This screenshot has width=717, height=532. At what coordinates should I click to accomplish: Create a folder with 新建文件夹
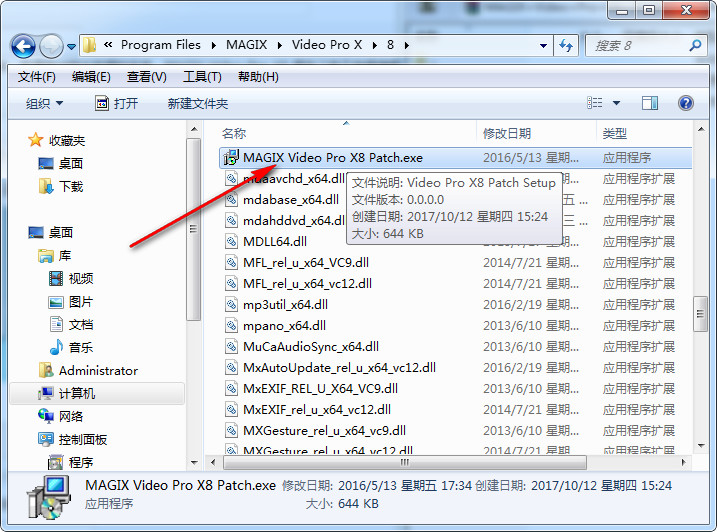pos(198,104)
